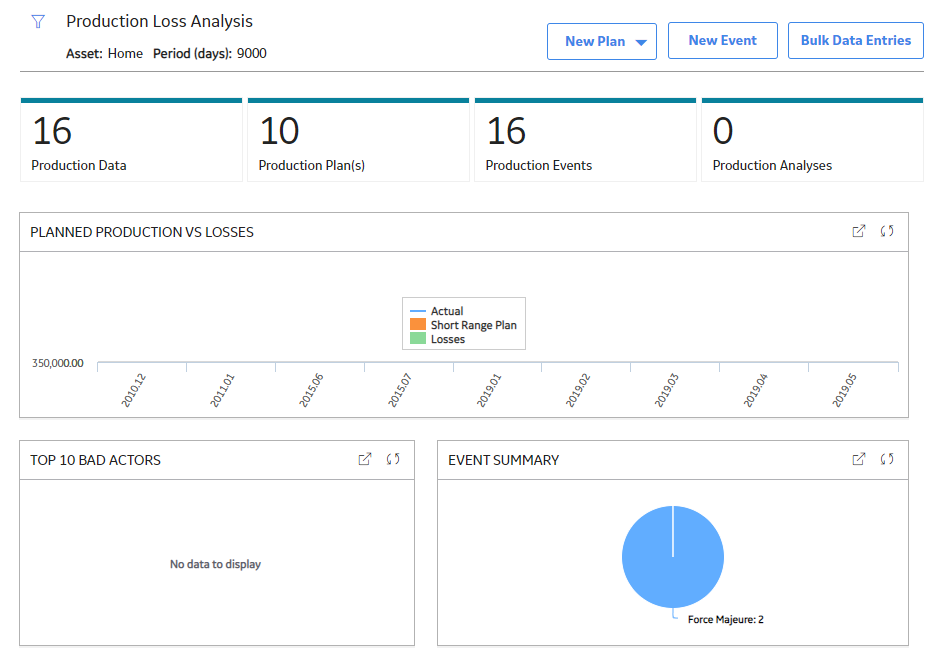The height and width of the screenshot is (654, 944).
Task: Refresh the Event Summary chart
Action: 887,459
